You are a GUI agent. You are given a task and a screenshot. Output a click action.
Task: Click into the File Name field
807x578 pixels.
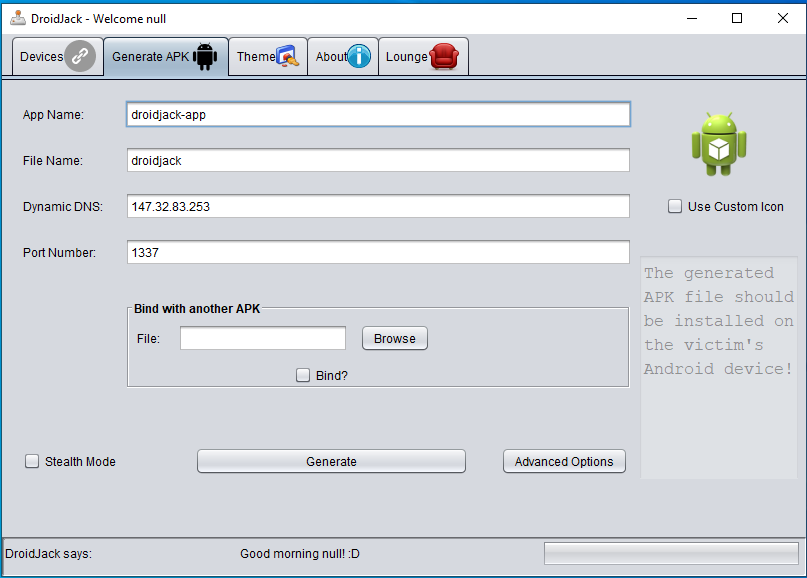point(378,160)
